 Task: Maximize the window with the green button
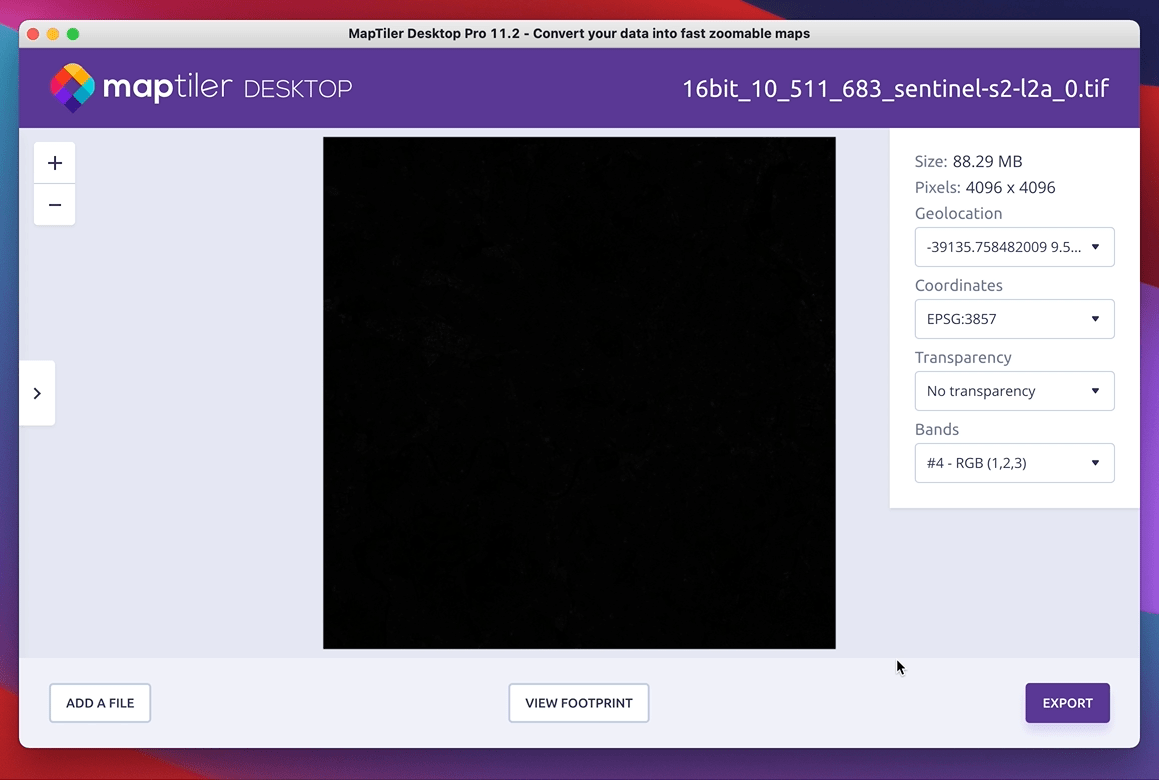point(73,34)
